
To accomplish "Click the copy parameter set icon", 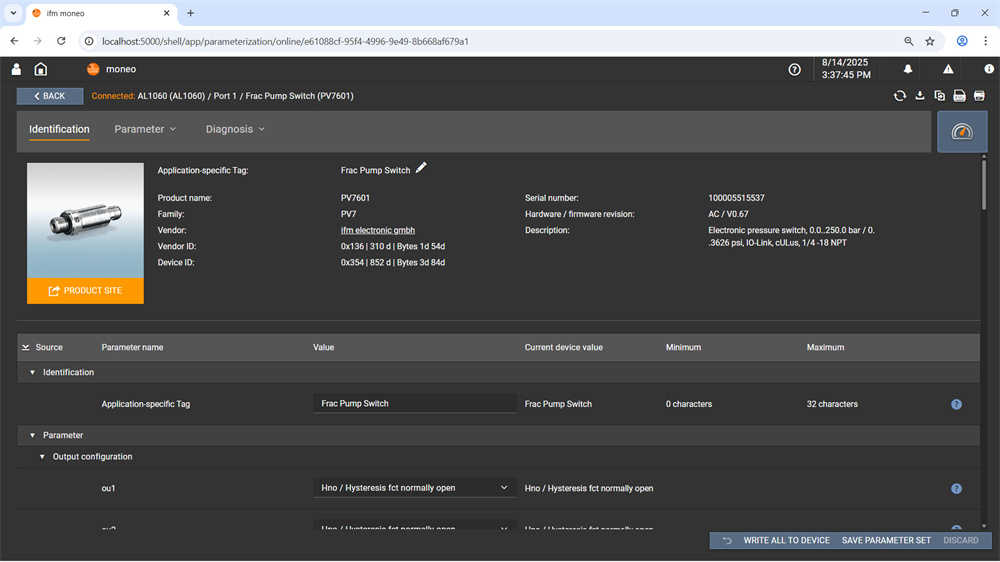I will click(x=939, y=96).
